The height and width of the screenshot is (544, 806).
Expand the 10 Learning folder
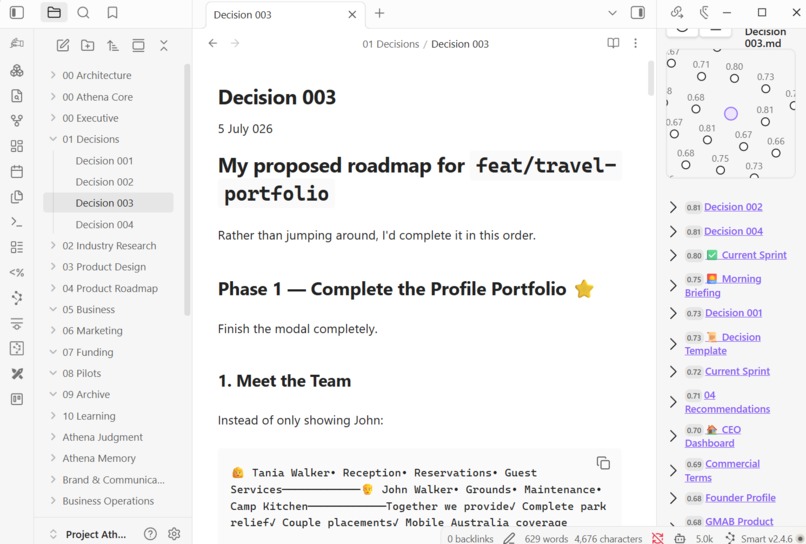[53, 415]
